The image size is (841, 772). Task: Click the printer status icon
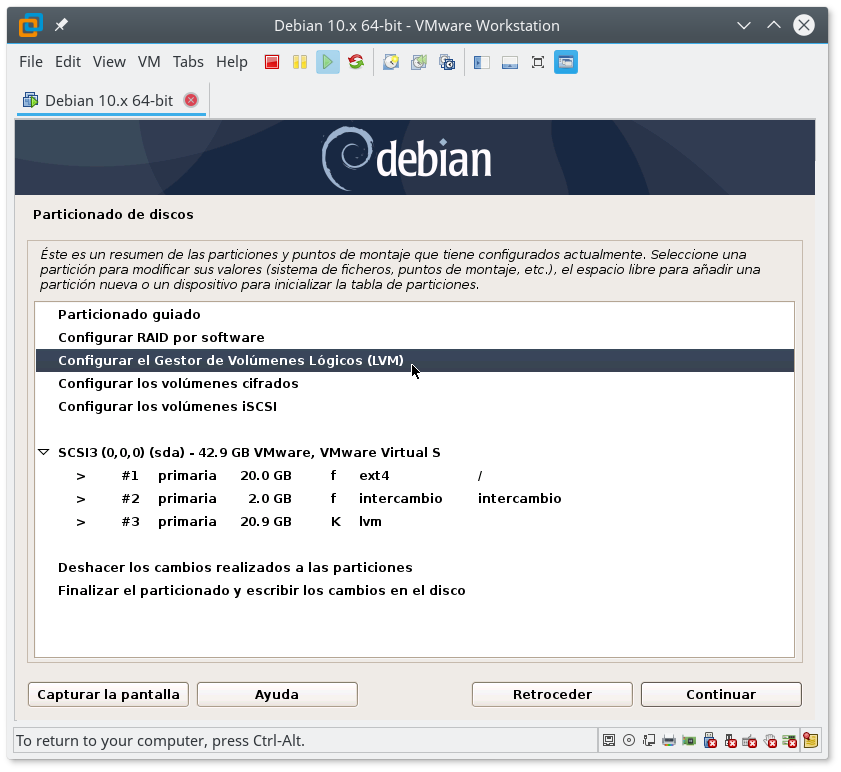[x=669, y=741]
